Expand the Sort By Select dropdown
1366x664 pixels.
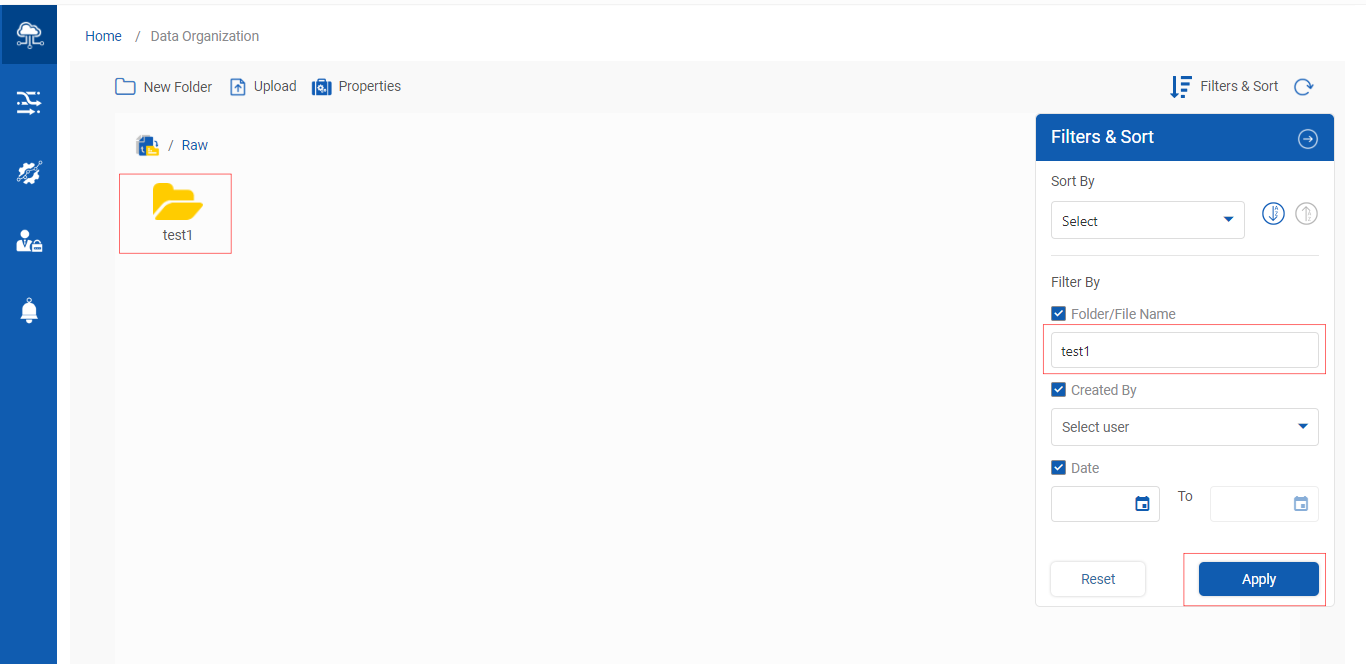click(x=1147, y=220)
